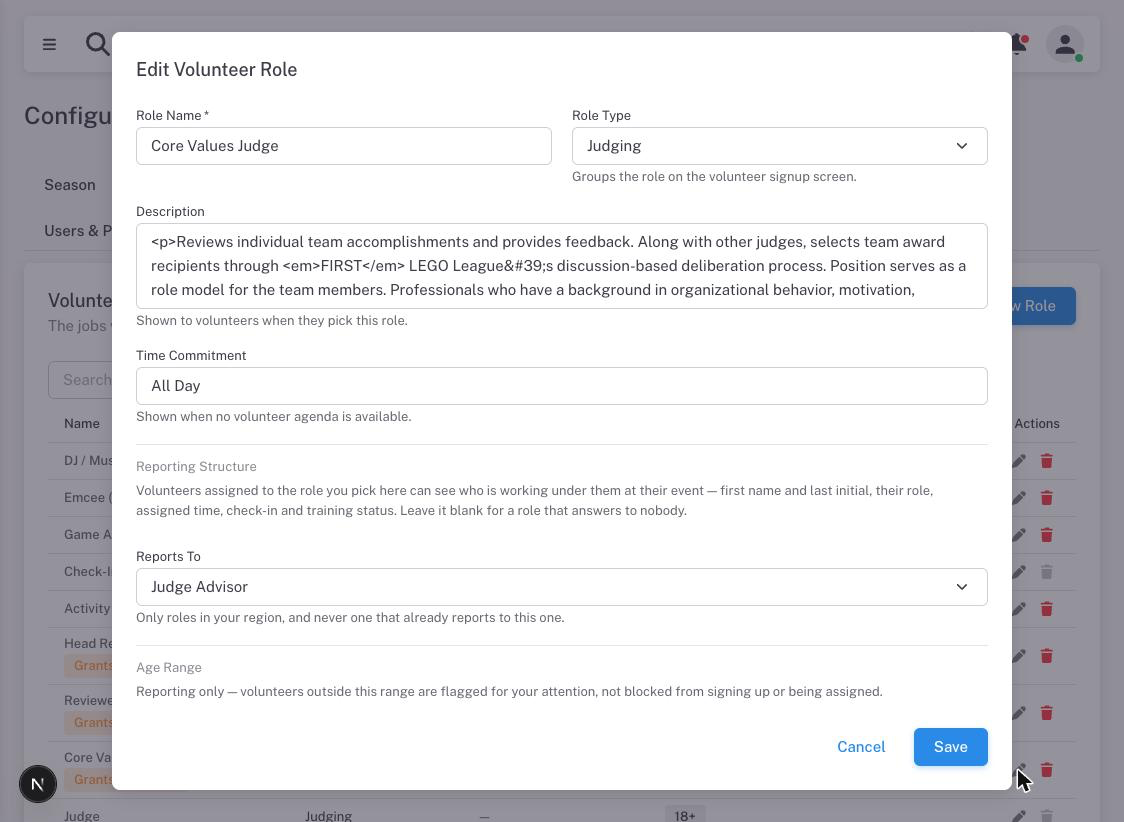This screenshot has height=822, width=1124.
Task: Click the Grants badge under Head Re
Action: pos(89,665)
